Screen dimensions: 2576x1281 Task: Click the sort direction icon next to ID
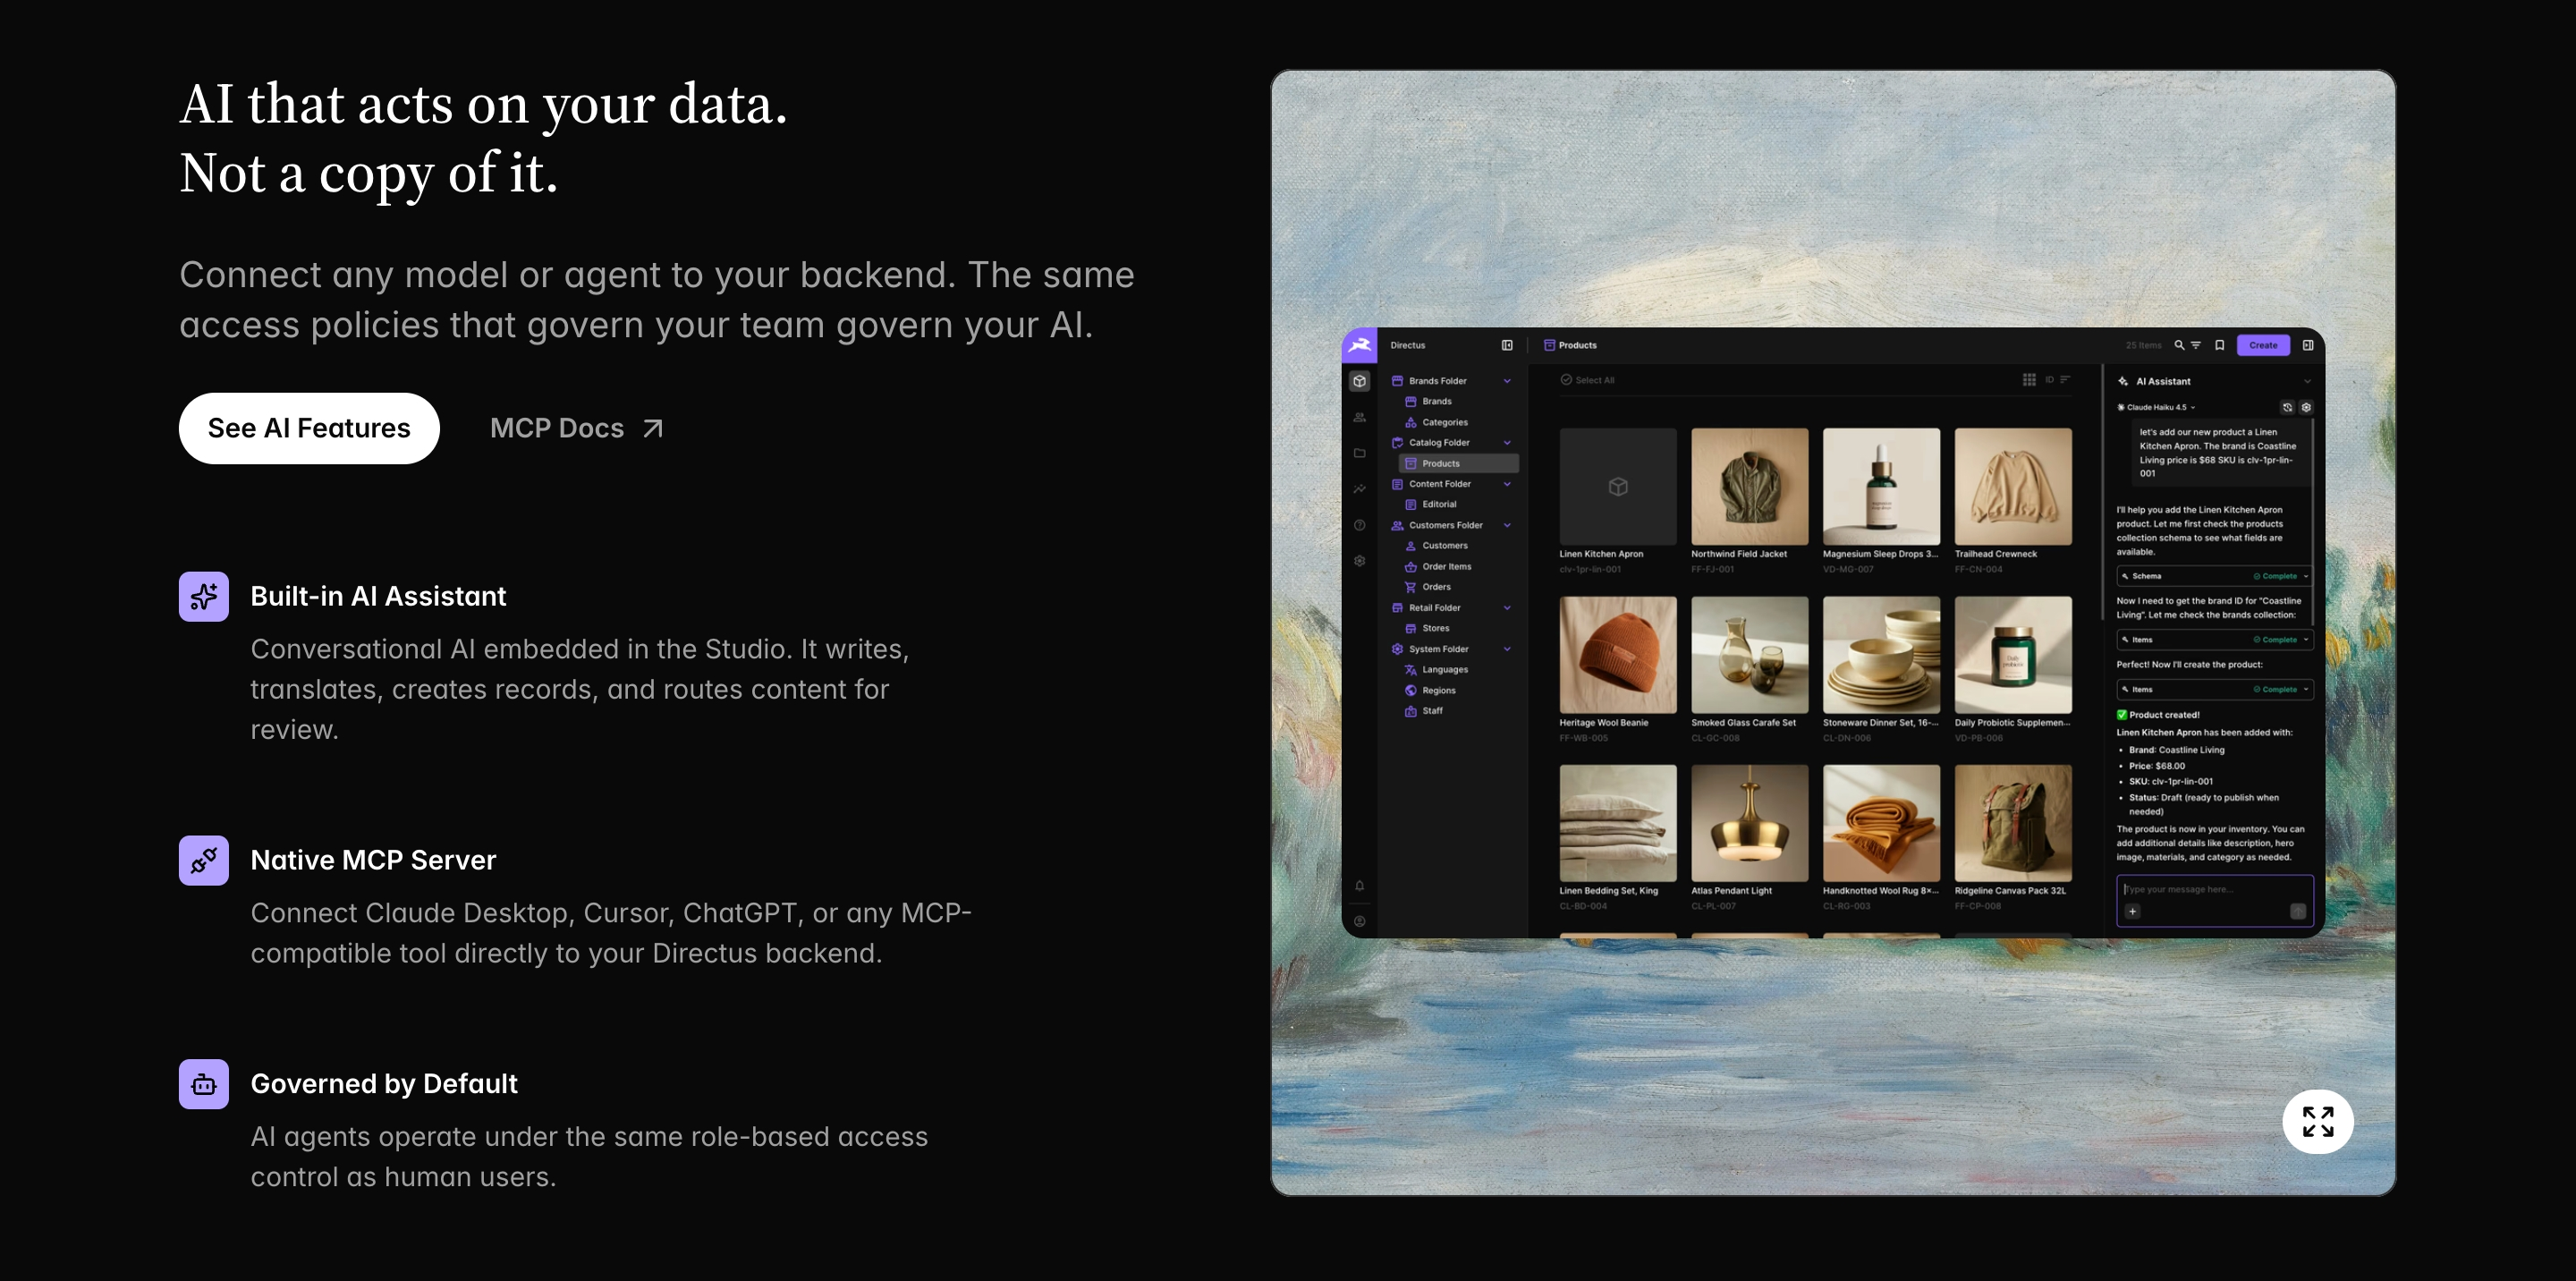coord(2065,380)
